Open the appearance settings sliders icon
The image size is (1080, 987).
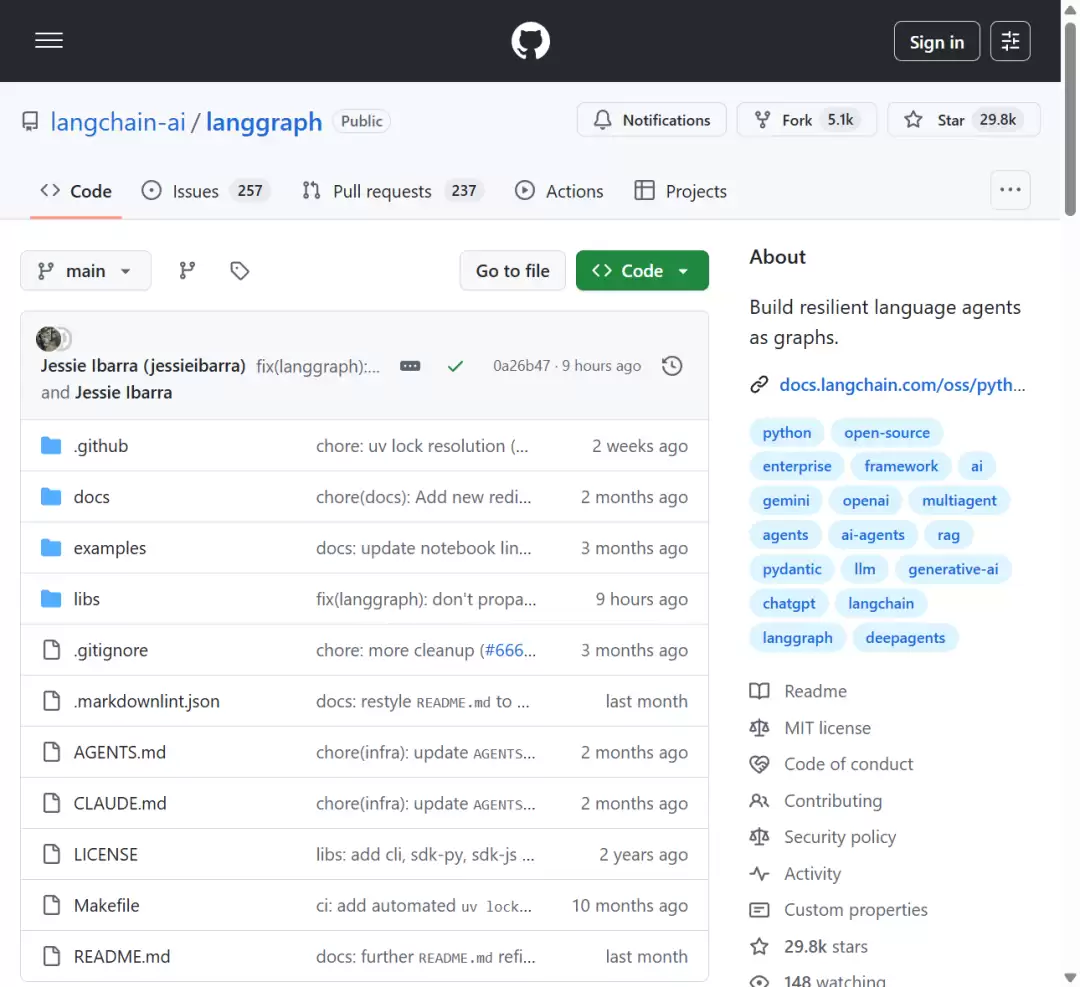[x=1010, y=41]
